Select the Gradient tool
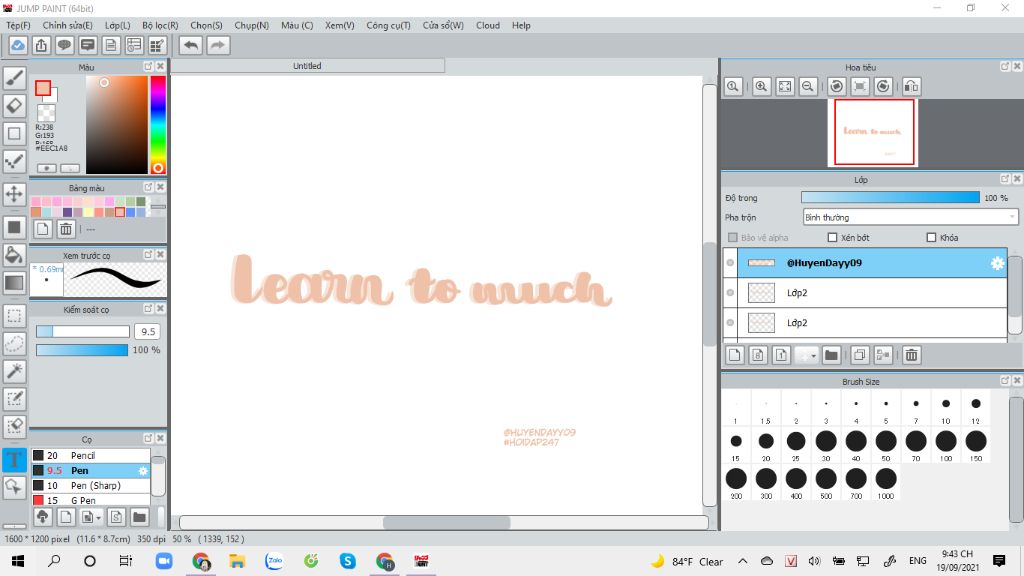This screenshot has height=576, width=1024. 14,283
